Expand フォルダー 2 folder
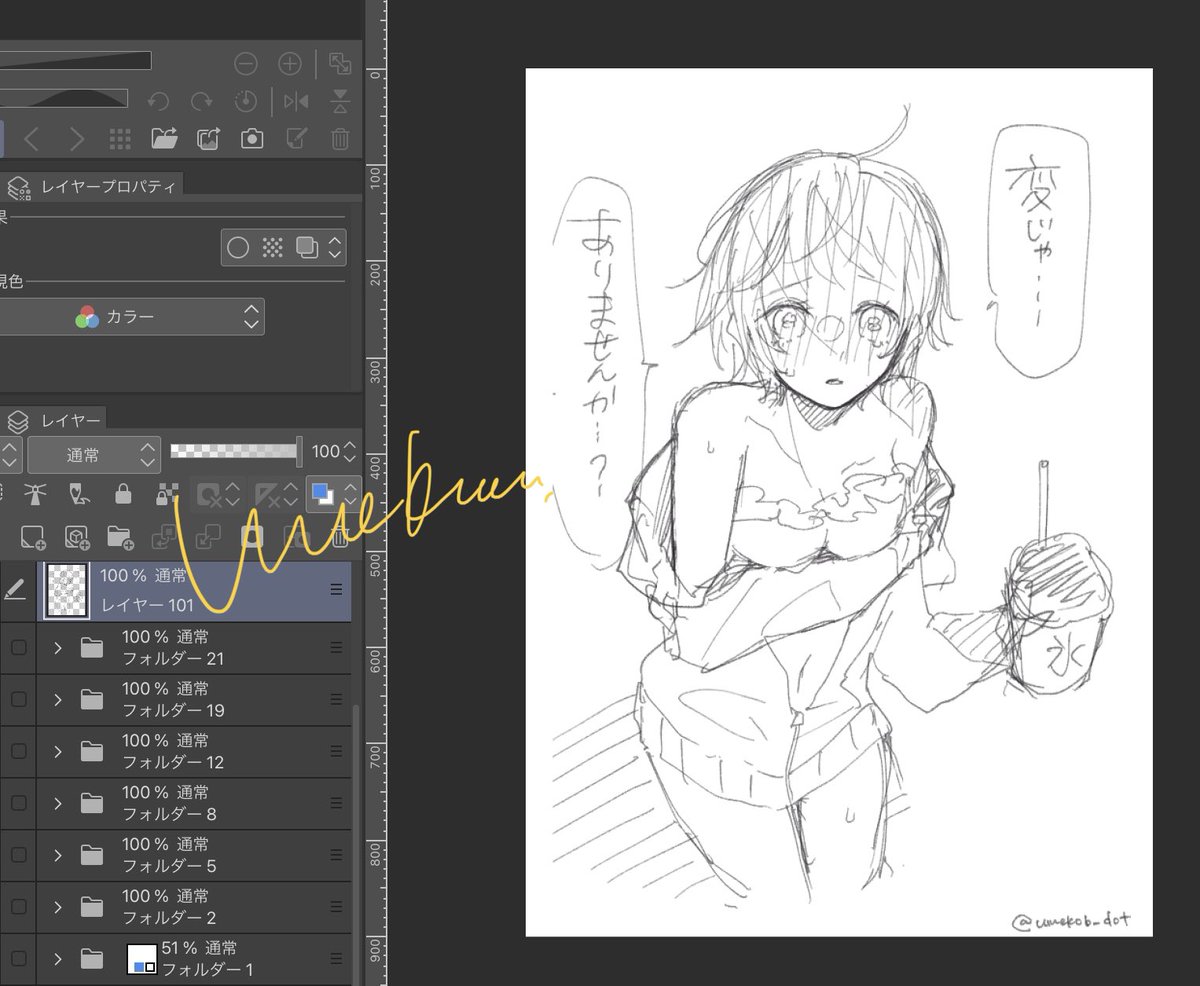This screenshot has width=1200, height=986. (58, 907)
